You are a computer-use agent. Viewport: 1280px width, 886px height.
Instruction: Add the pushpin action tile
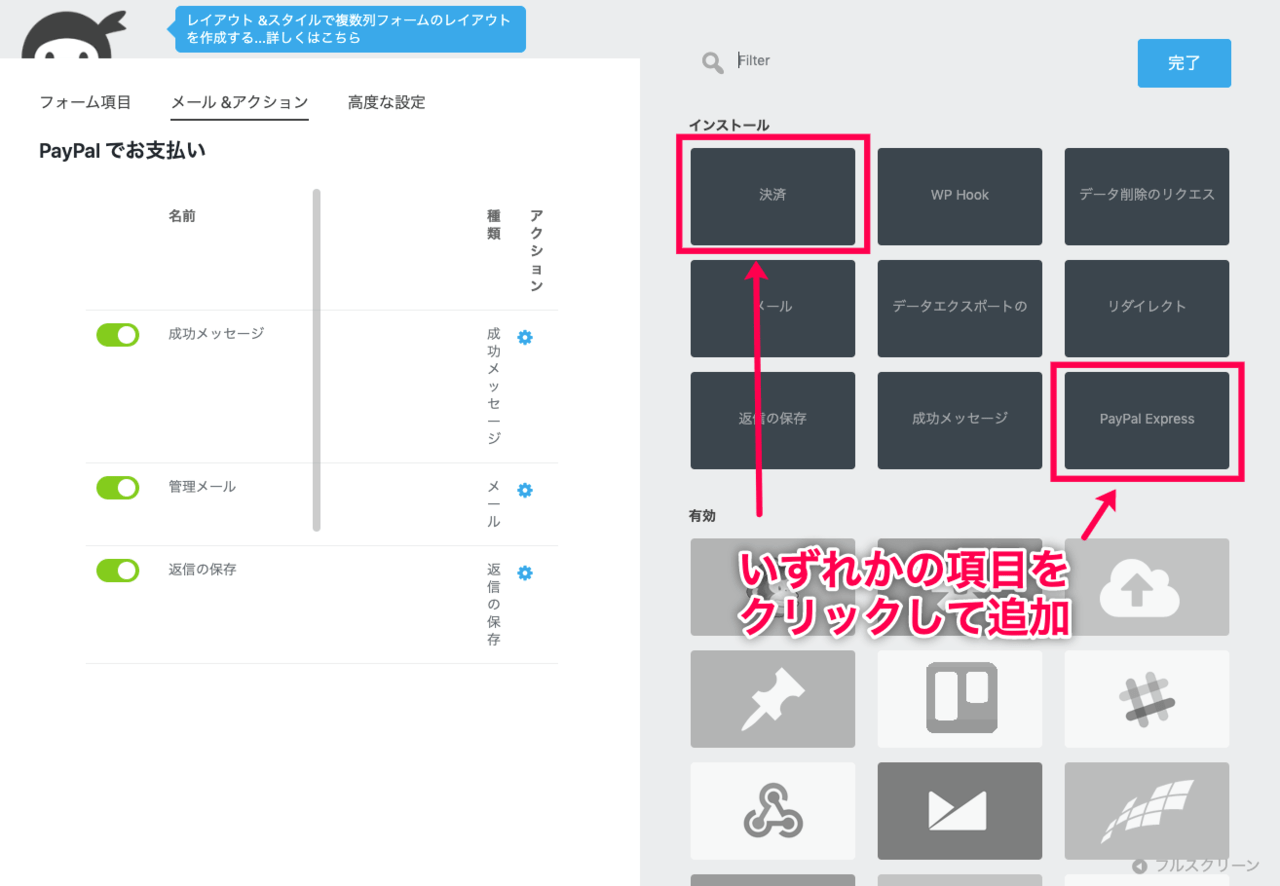(772, 699)
